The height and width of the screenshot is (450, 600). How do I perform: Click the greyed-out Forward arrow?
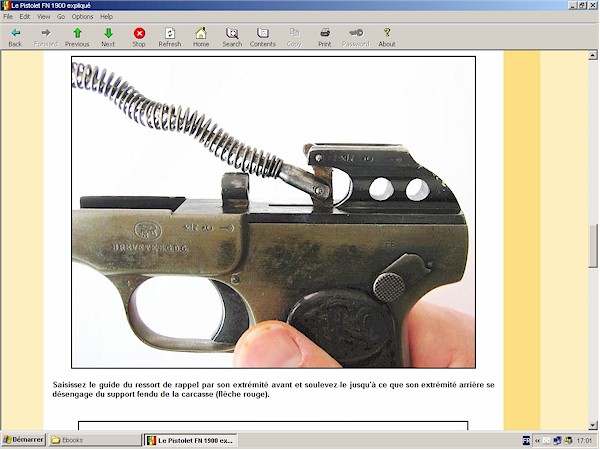pyautogui.click(x=46, y=37)
